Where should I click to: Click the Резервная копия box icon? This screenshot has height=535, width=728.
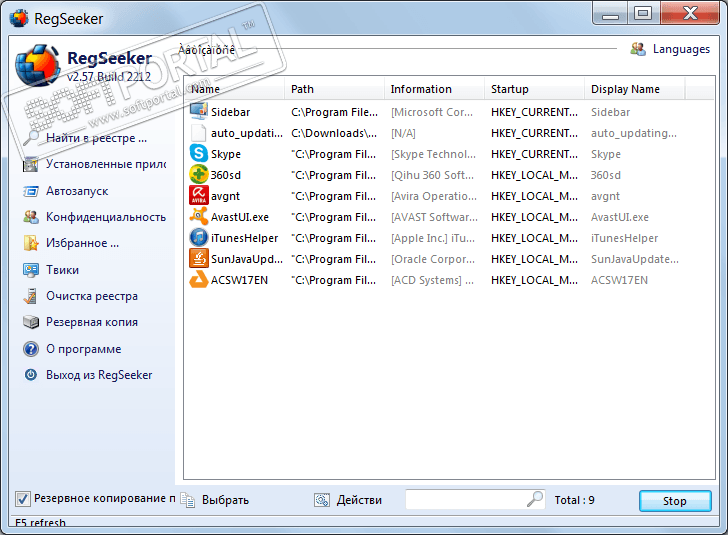coord(31,322)
